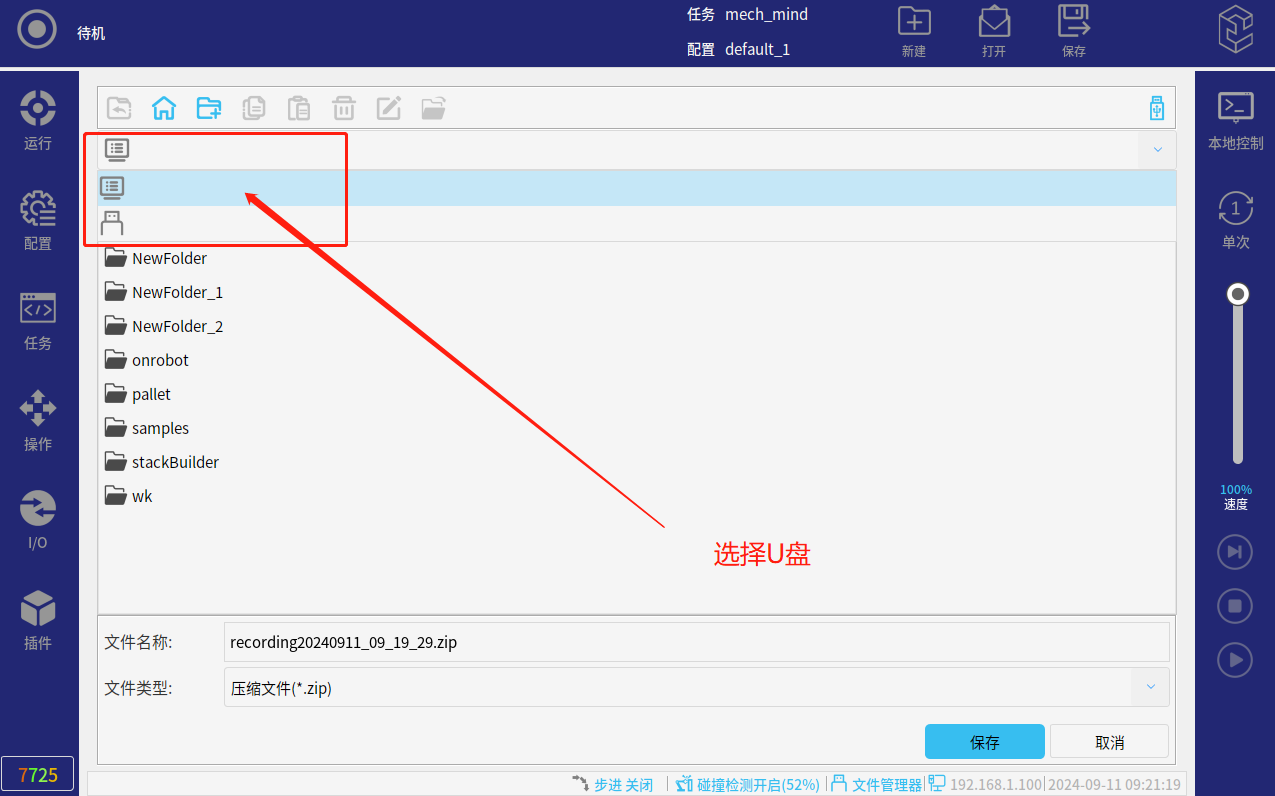Click the 新建 new task icon

click(x=913, y=32)
